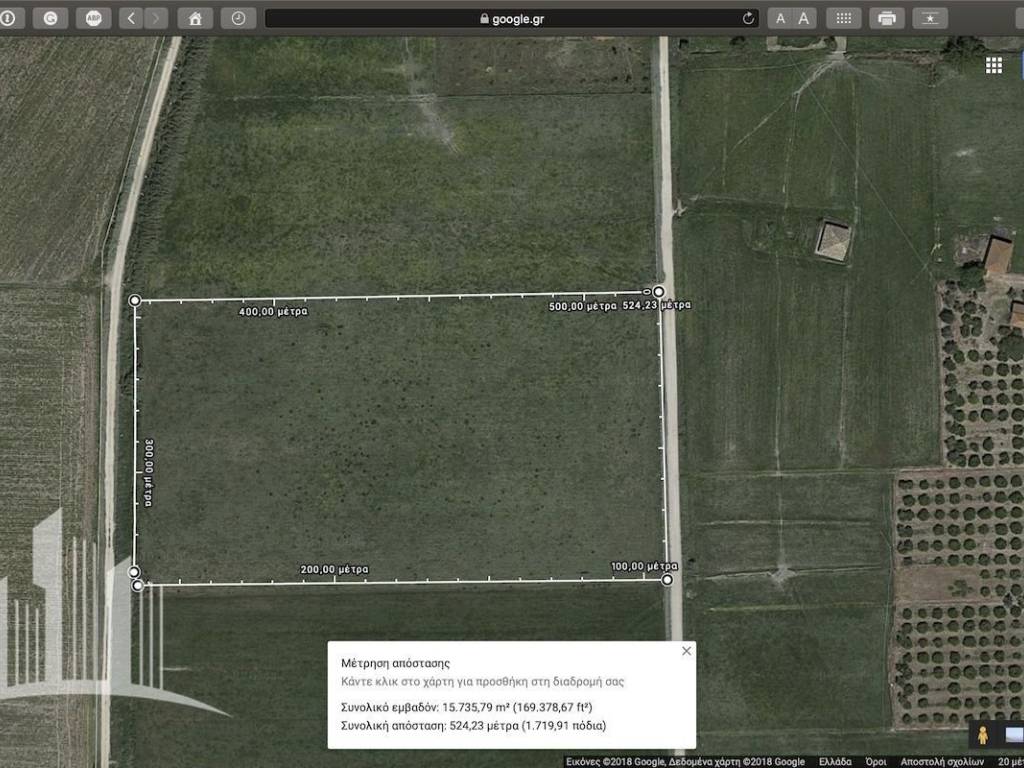Open the Google apps grid on map
Screen dimensions: 1024x768
click(993, 65)
